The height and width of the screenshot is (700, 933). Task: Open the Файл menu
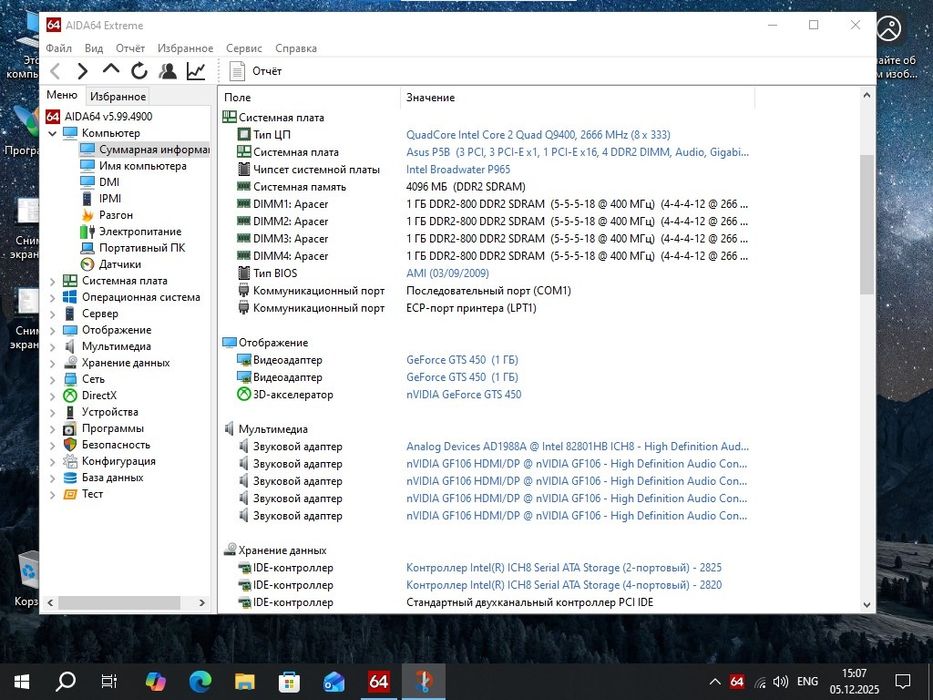pyautogui.click(x=58, y=48)
